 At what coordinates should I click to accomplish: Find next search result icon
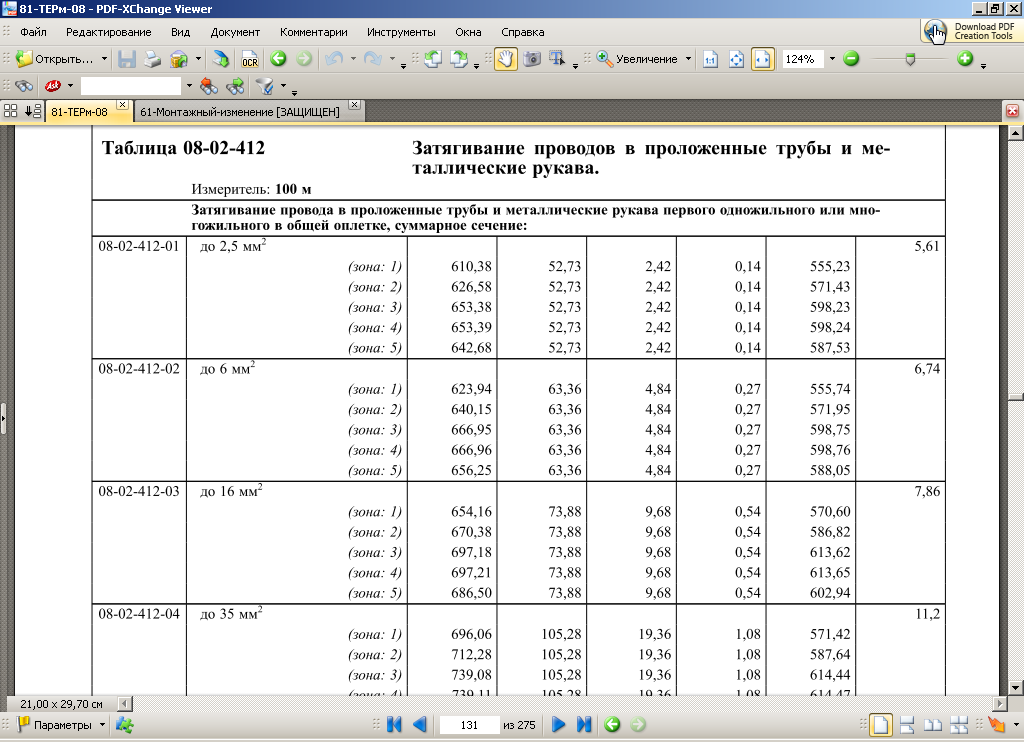pos(235,86)
